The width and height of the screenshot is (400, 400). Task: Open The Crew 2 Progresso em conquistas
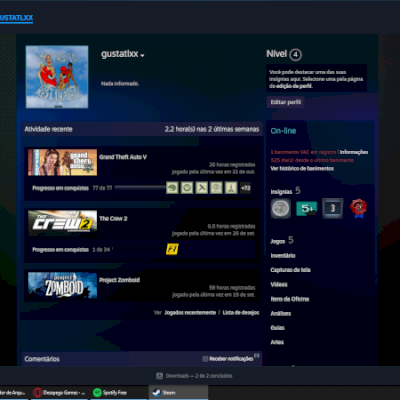(x=60, y=249)
